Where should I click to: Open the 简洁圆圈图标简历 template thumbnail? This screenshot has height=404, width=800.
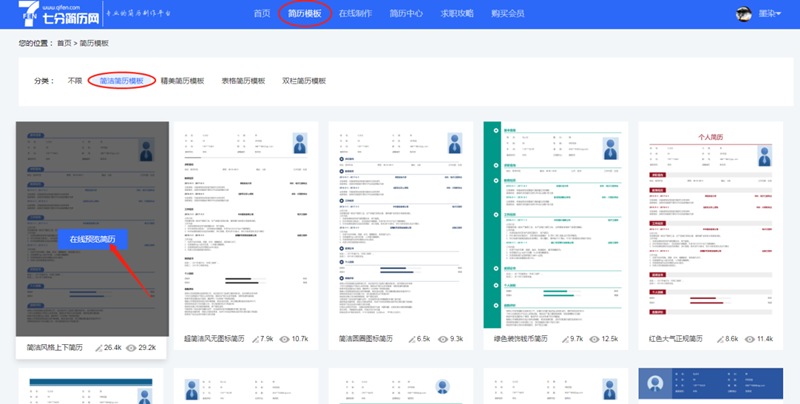pyautogui.click(x=401, y=224)
